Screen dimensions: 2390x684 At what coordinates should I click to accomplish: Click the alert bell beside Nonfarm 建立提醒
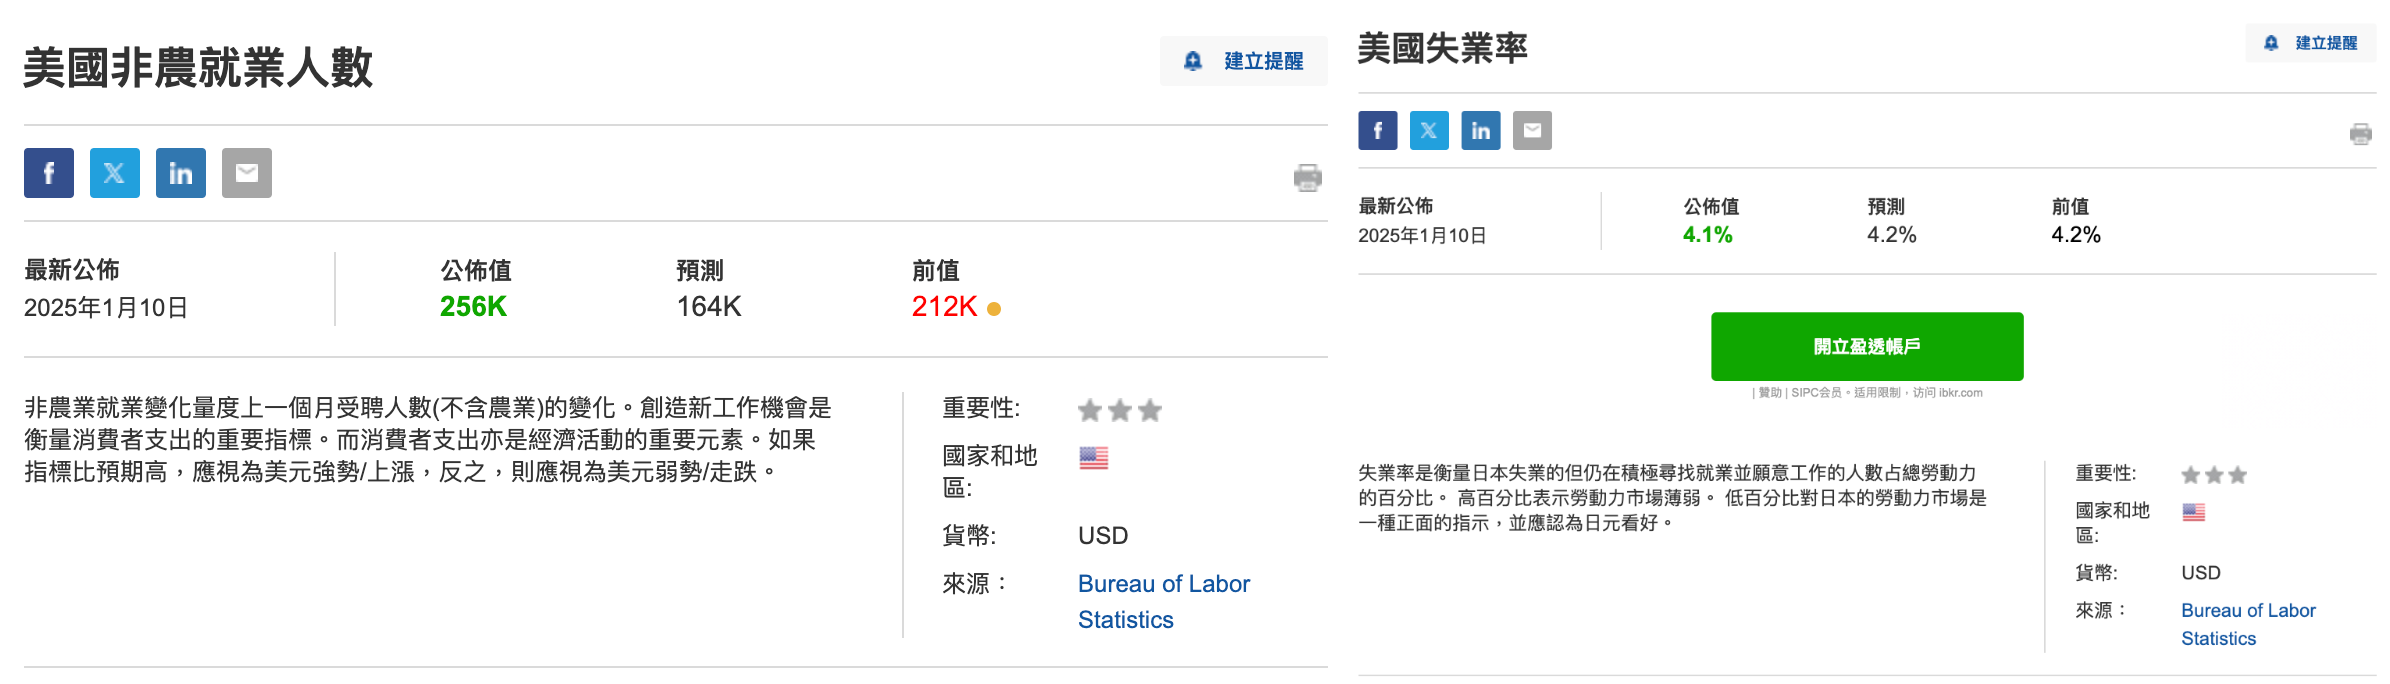click(1193, 60)
